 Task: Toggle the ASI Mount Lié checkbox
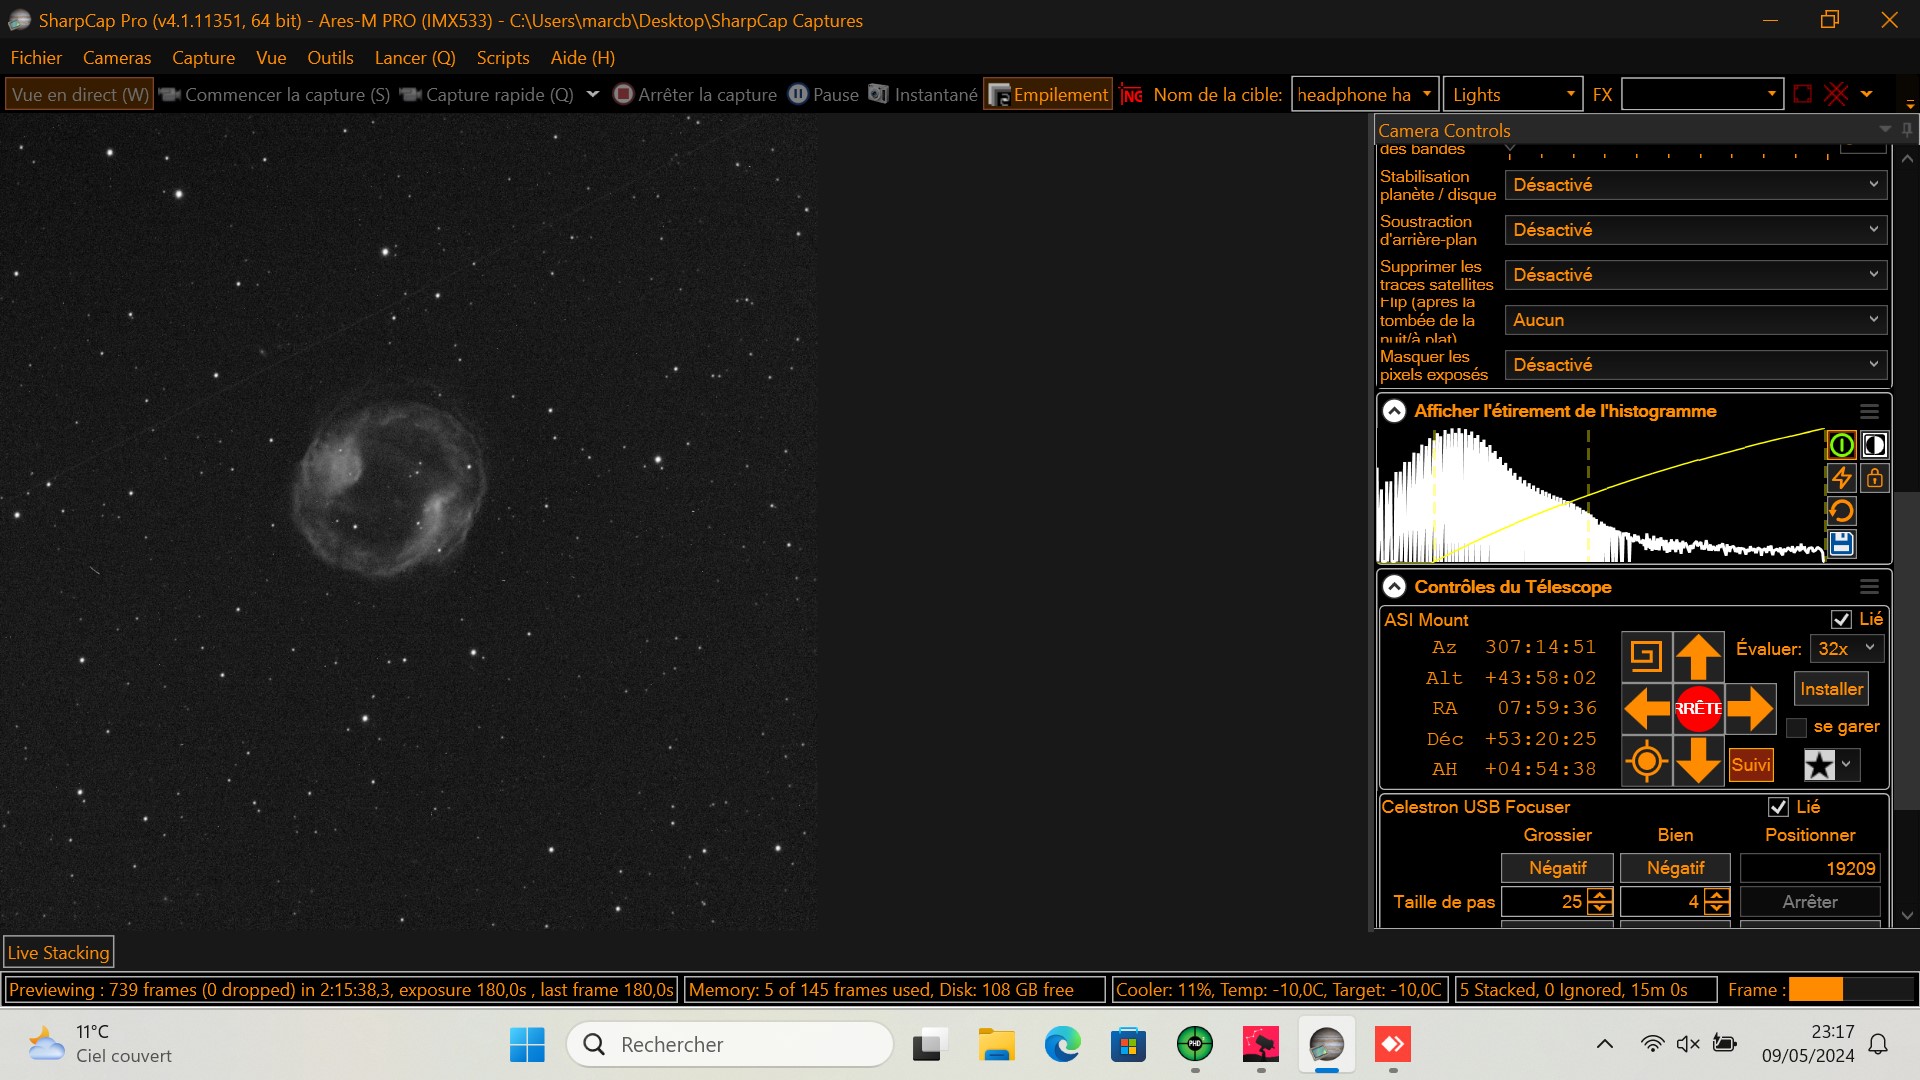tap(1841, 620)
